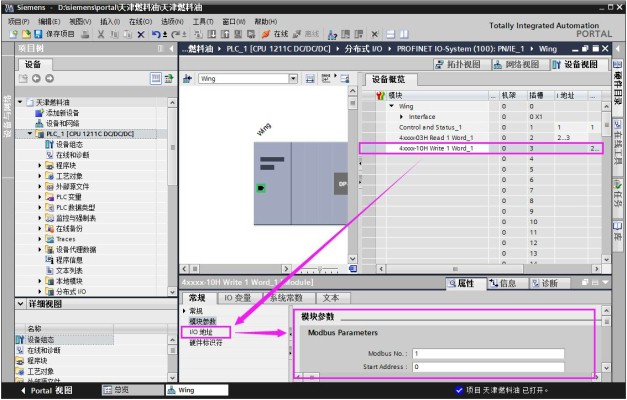
Task: Open the Wing device selection dropdown
Action: click(293, 78)
